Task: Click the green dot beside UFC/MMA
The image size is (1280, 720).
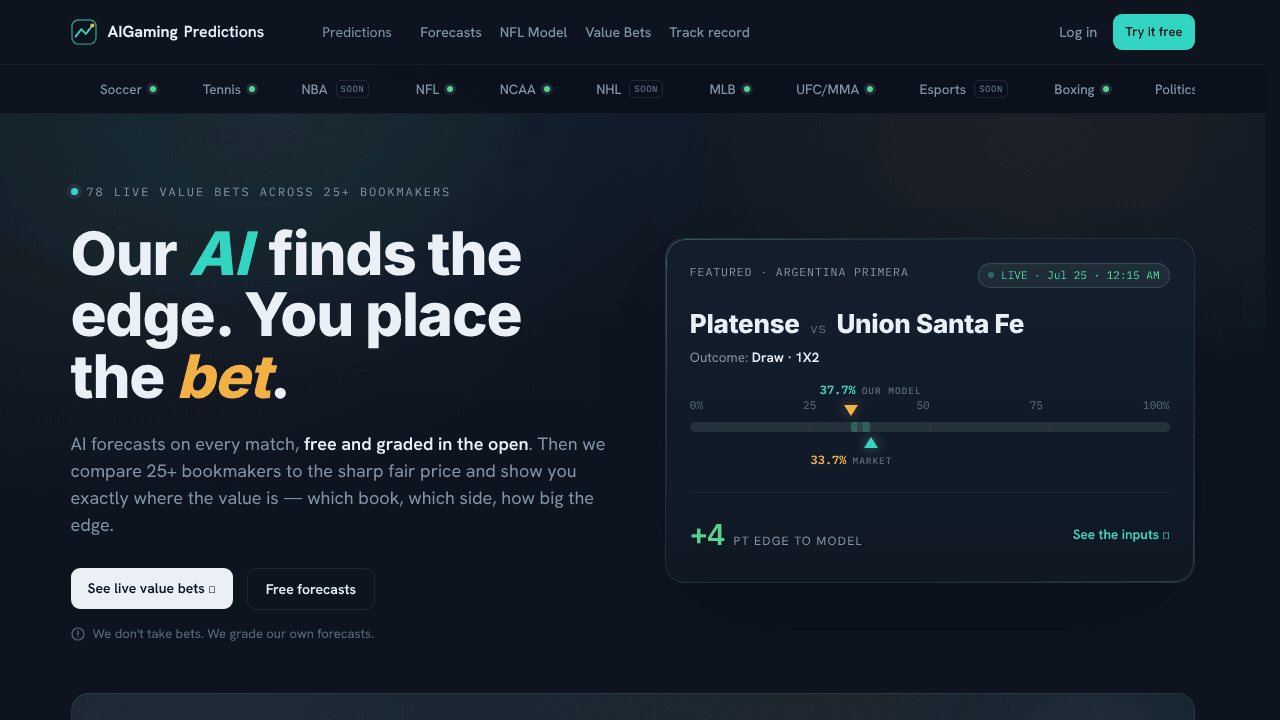Action: click(870, 89)
